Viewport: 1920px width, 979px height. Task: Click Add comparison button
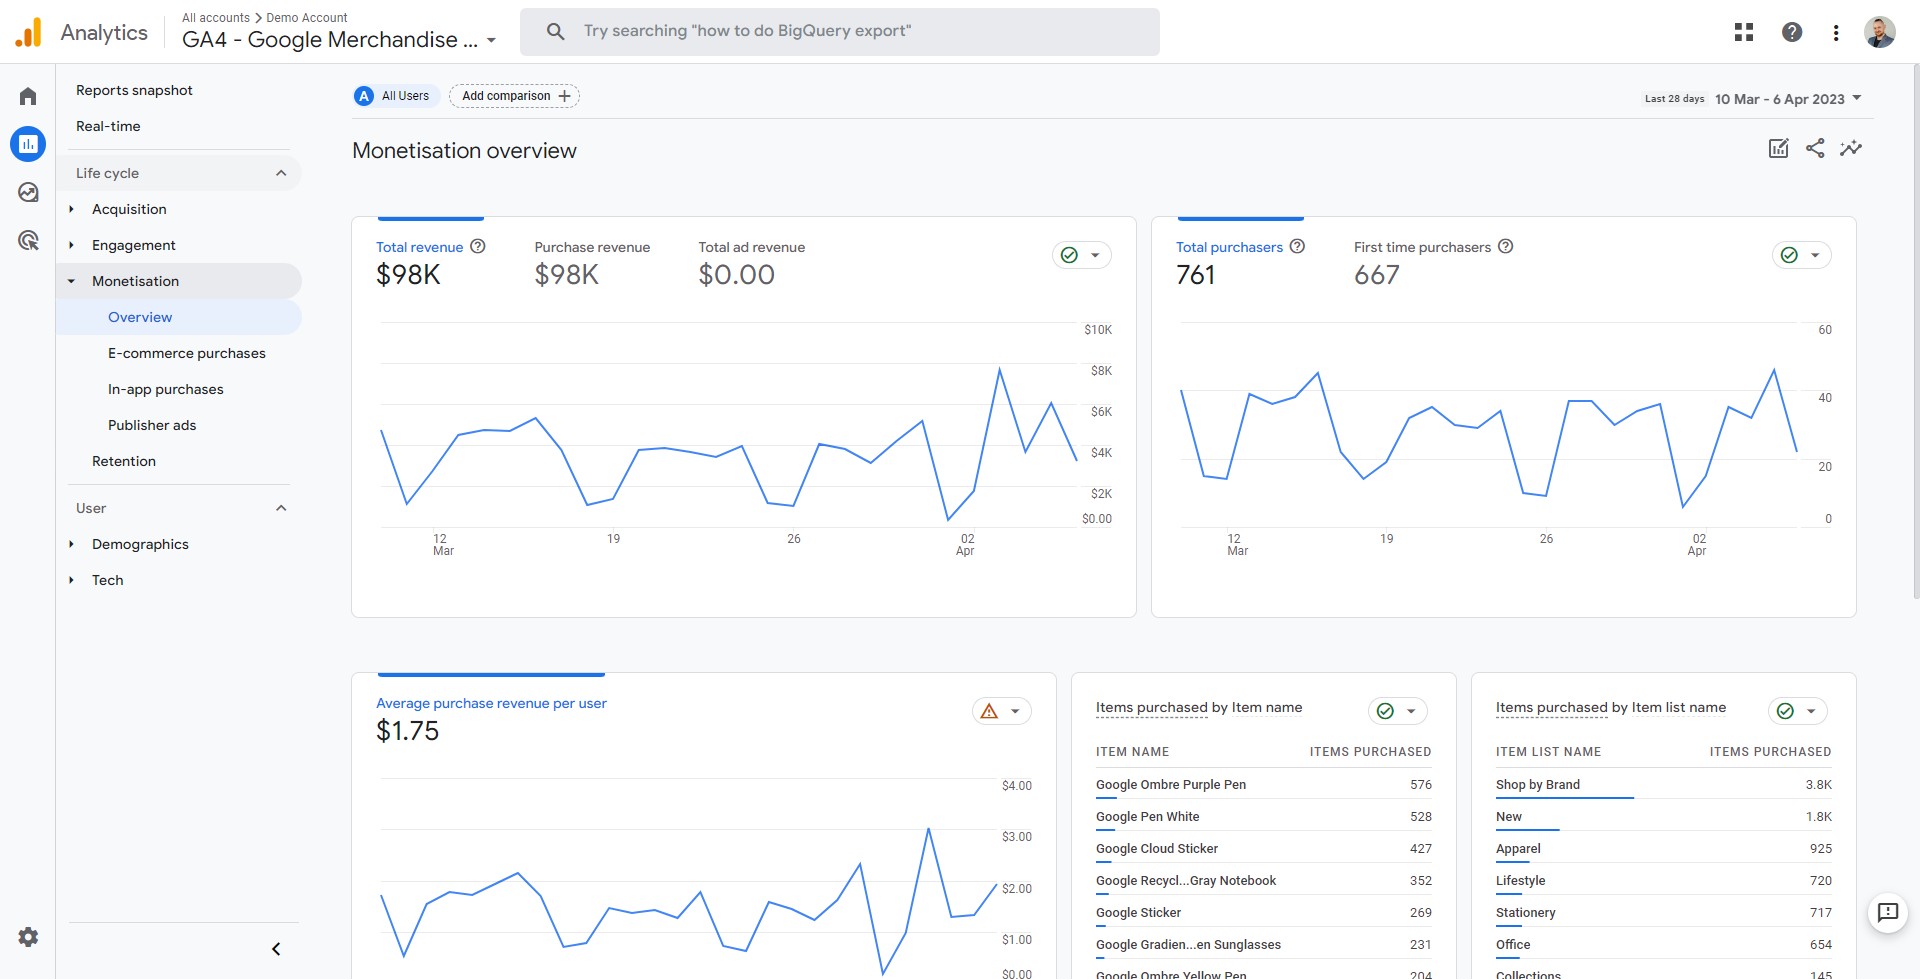click(x=514, y=96)
